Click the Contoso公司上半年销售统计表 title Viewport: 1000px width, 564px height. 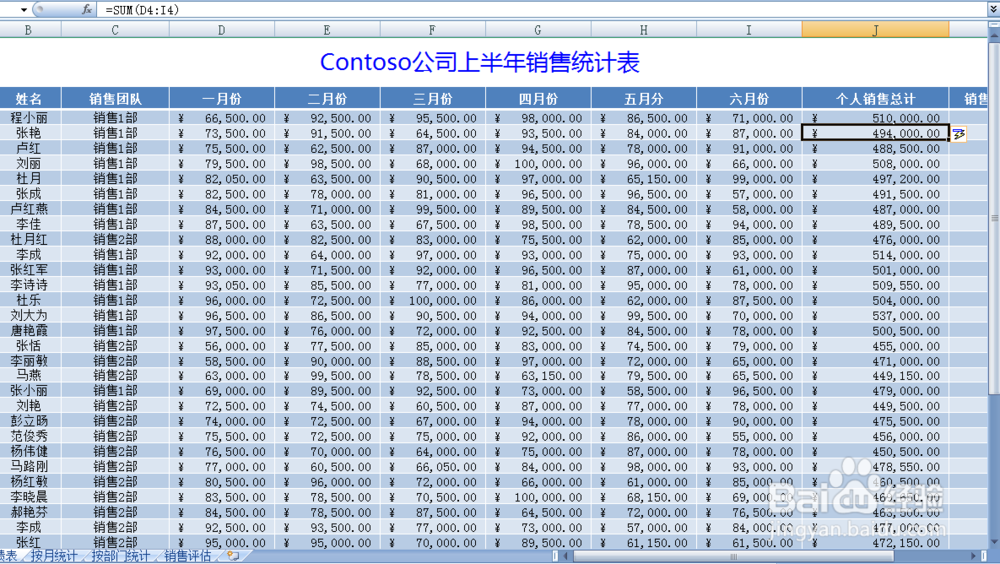tap(480, 63)
